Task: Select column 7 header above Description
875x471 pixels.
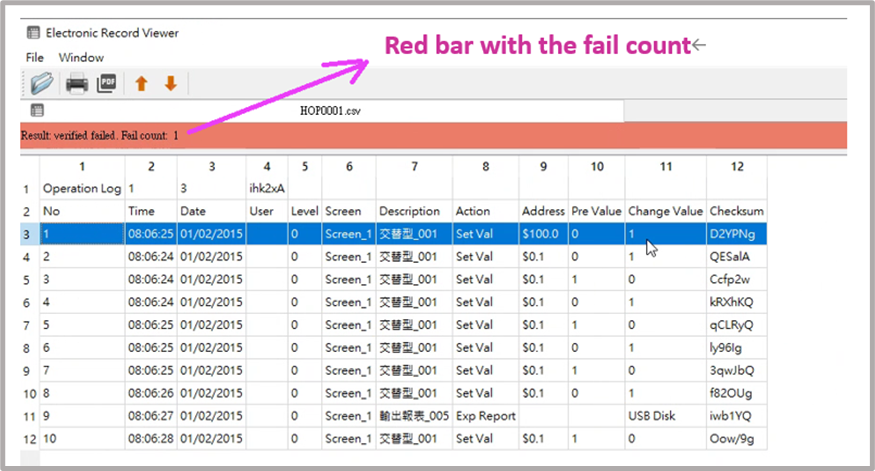Action: 414,167
